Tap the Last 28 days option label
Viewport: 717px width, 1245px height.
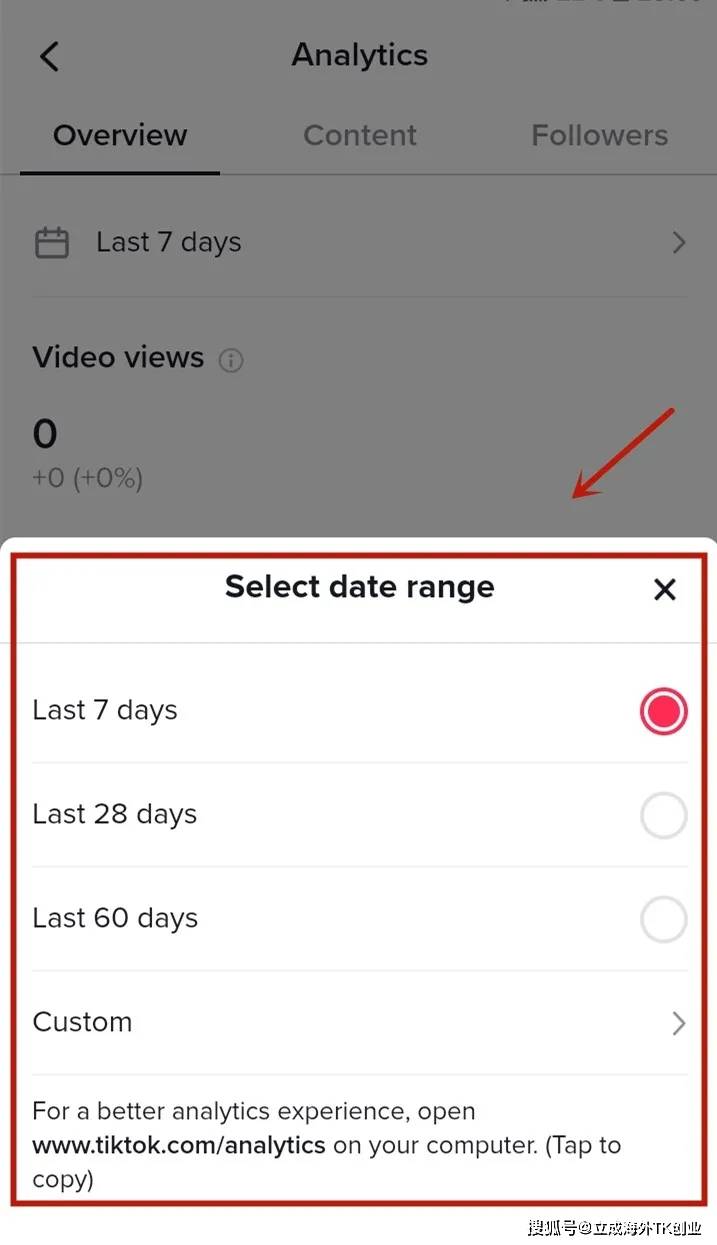pyautogui.click(x=115, y=815)
